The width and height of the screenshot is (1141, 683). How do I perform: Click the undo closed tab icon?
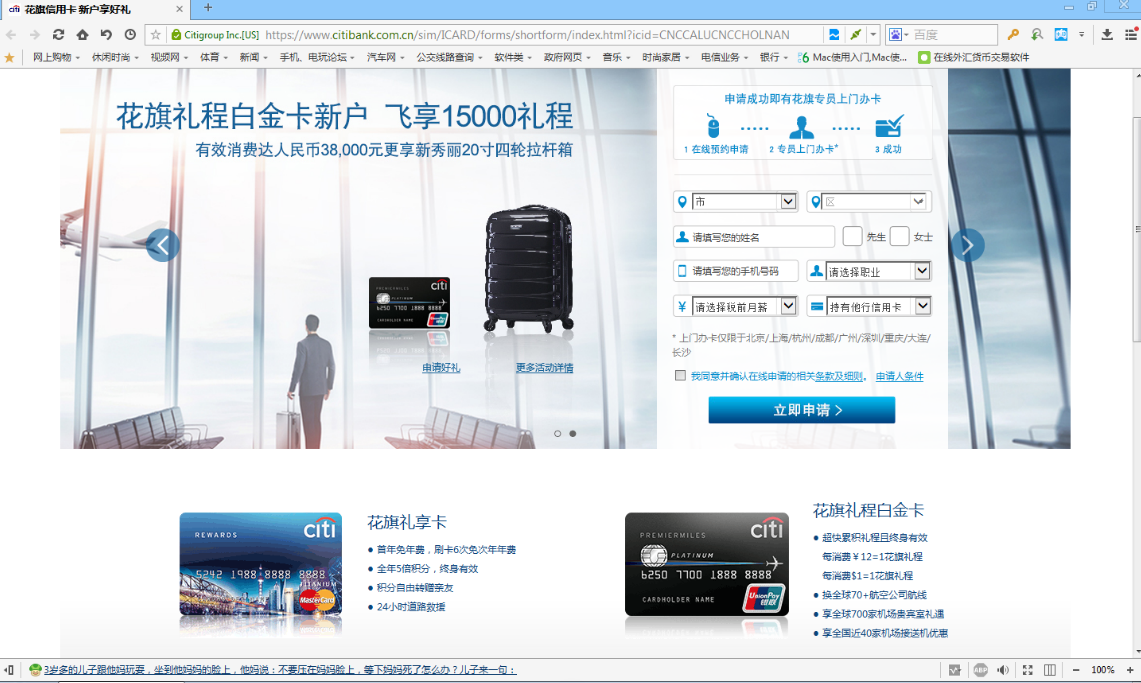(106, 35)
